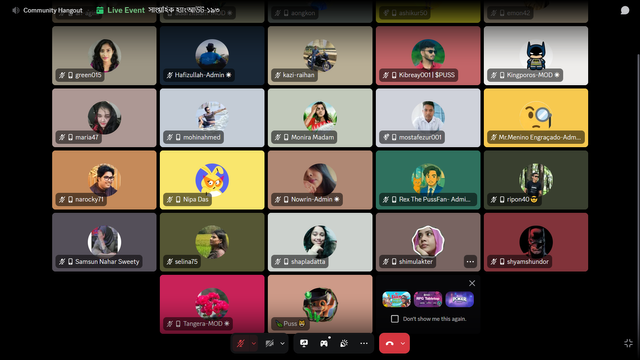Screen dimensions: 640x360
Task: Expand camera options chevron
Action: [282, 344]
